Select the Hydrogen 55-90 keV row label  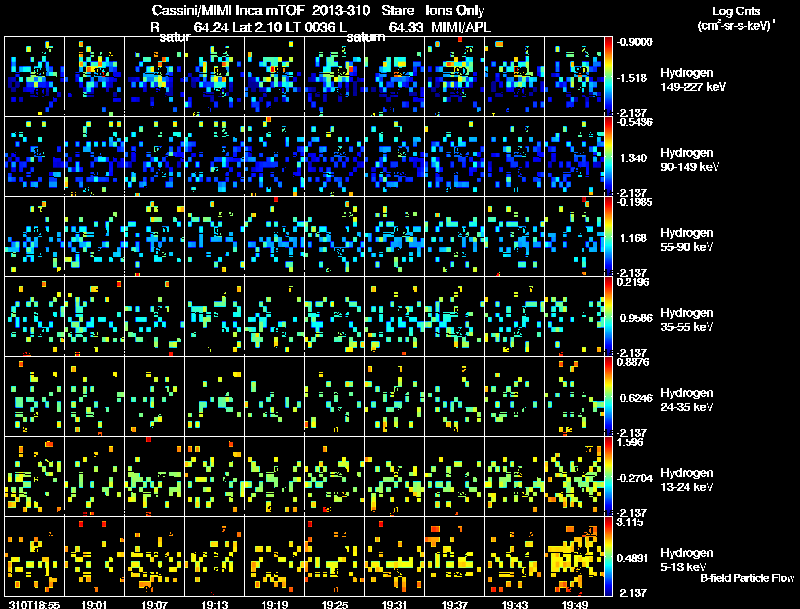pyautogui.click(x=687, y=240)
